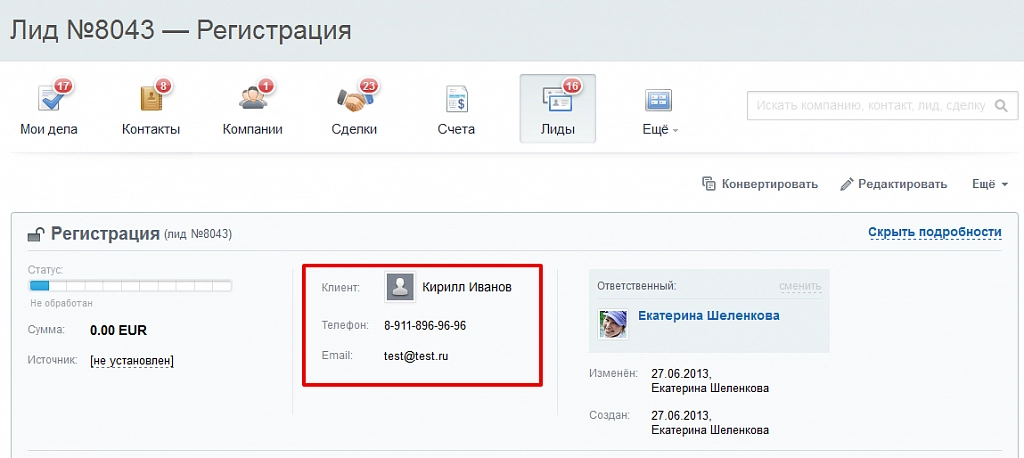This screenshot has width=1024, height=458.
Task: Expand the Ещё actions dropdown at right
Action: coord(989,184)
